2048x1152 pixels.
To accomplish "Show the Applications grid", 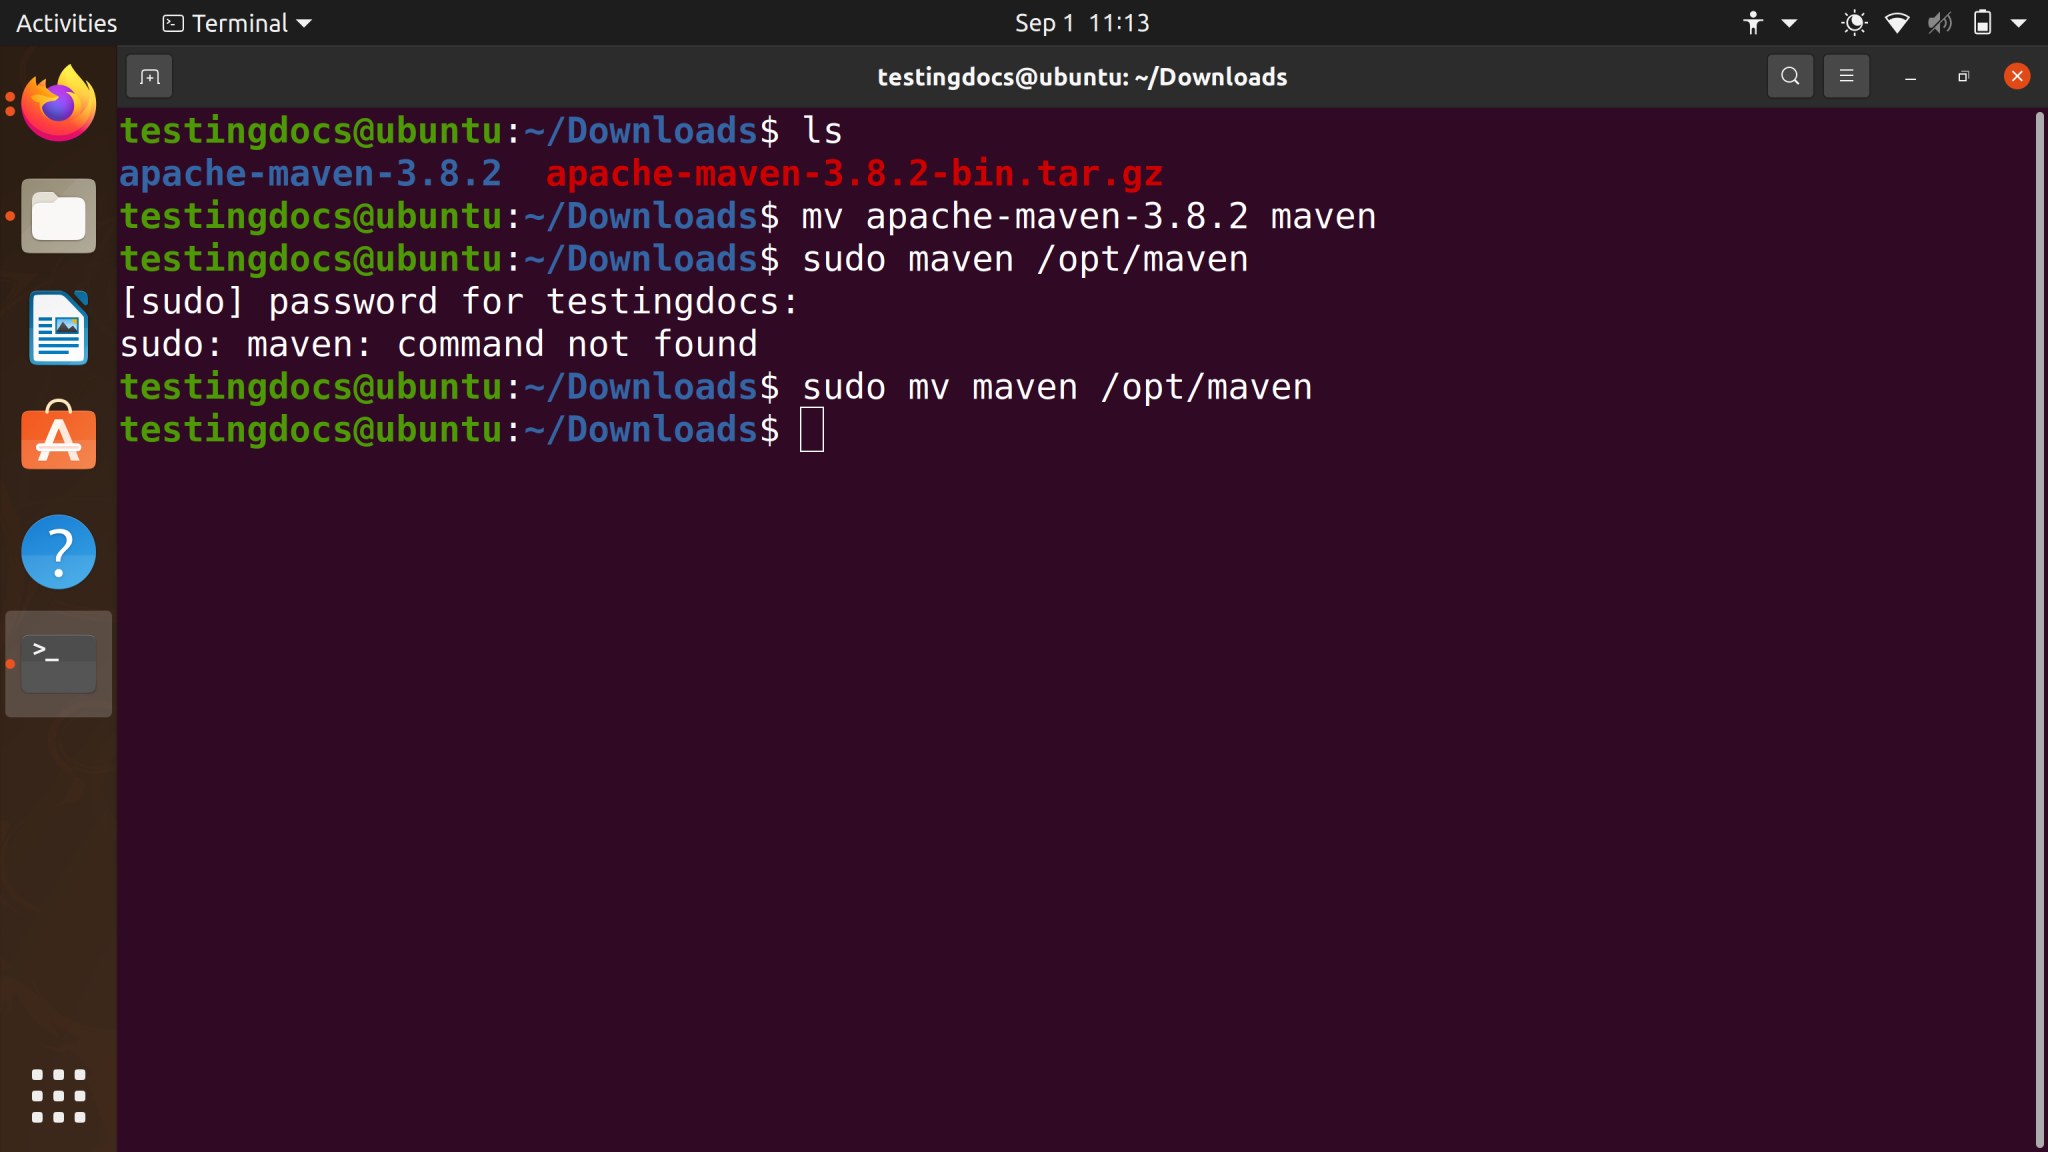I will pyautogui.click(x=57, y=1096).
